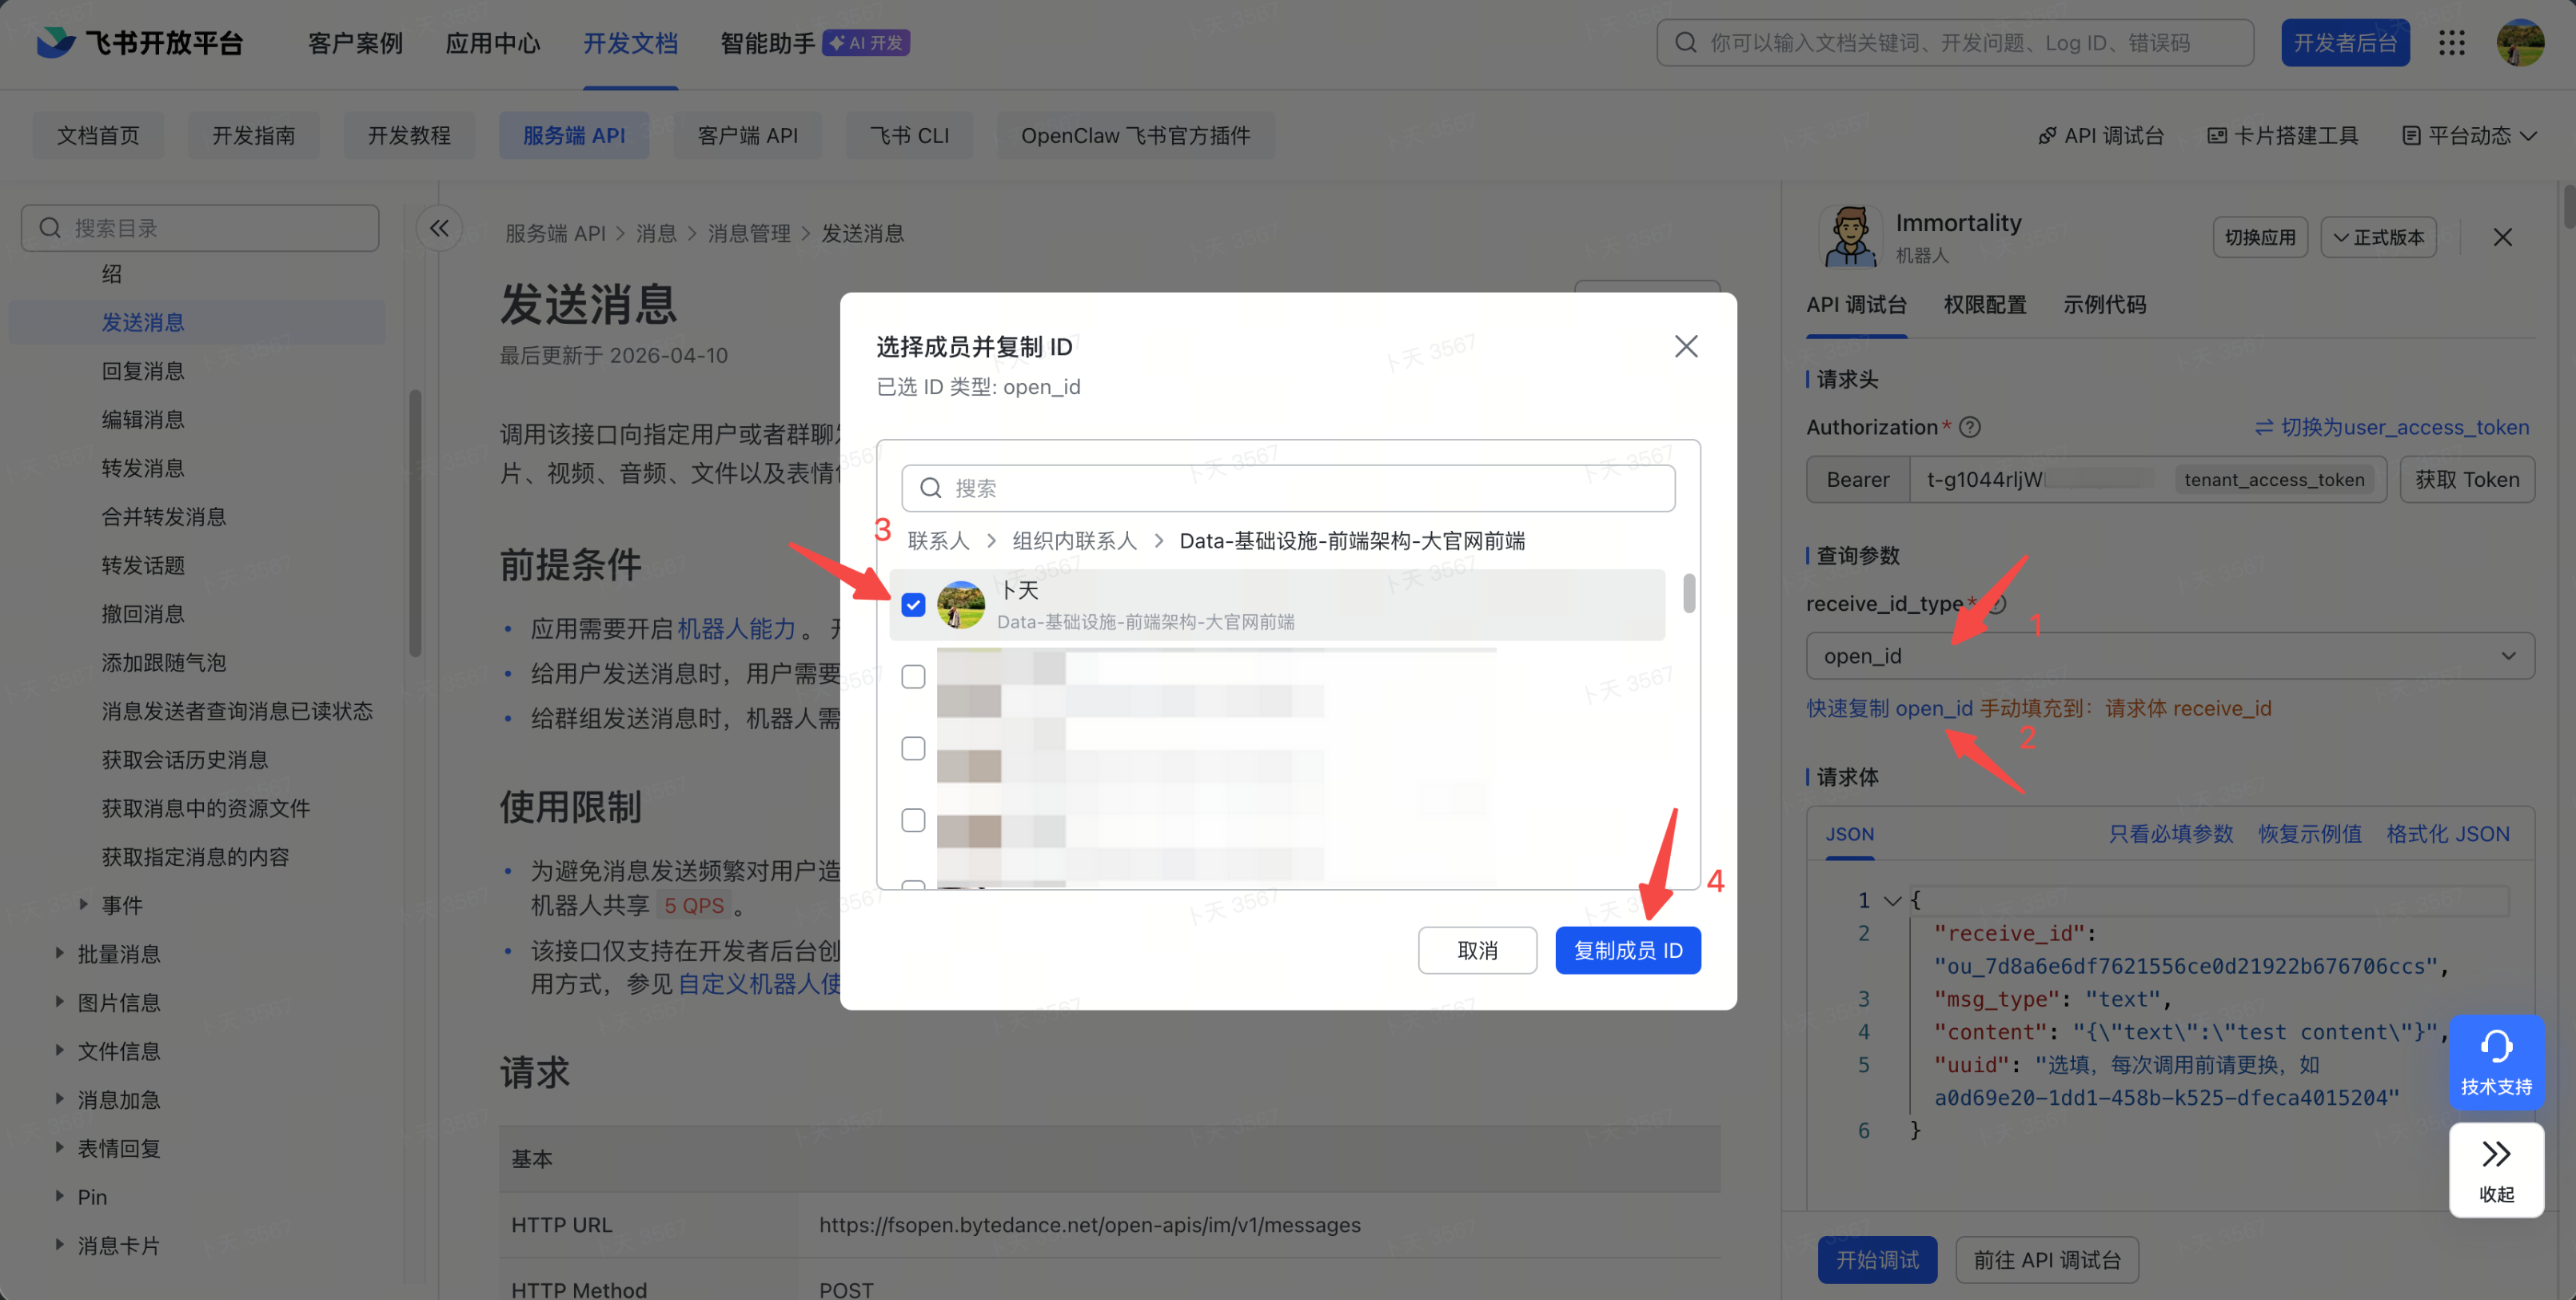Screen dimensions: 2576x1300
Task: Click 快速复制 open_id link
Action: coord(1889,708)
